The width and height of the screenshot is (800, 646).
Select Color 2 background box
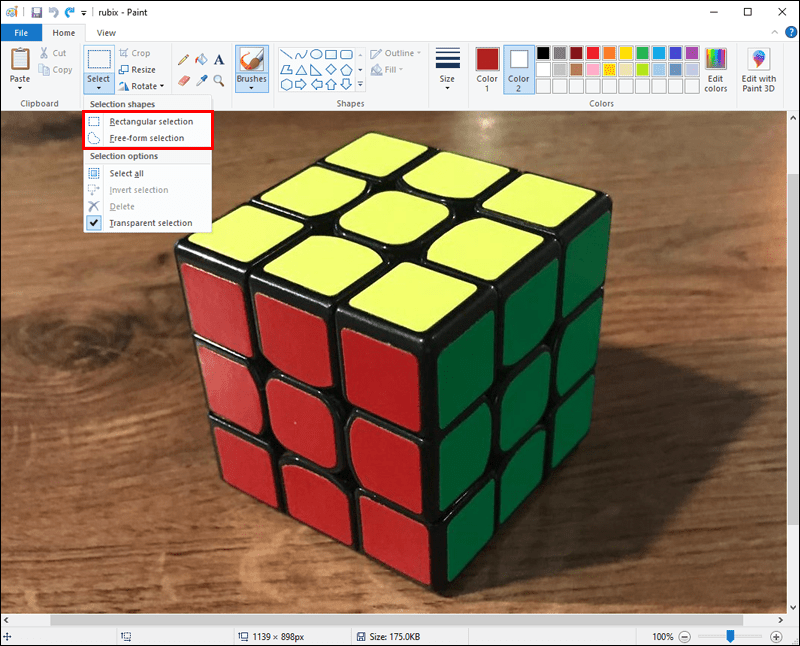point(518,70)
